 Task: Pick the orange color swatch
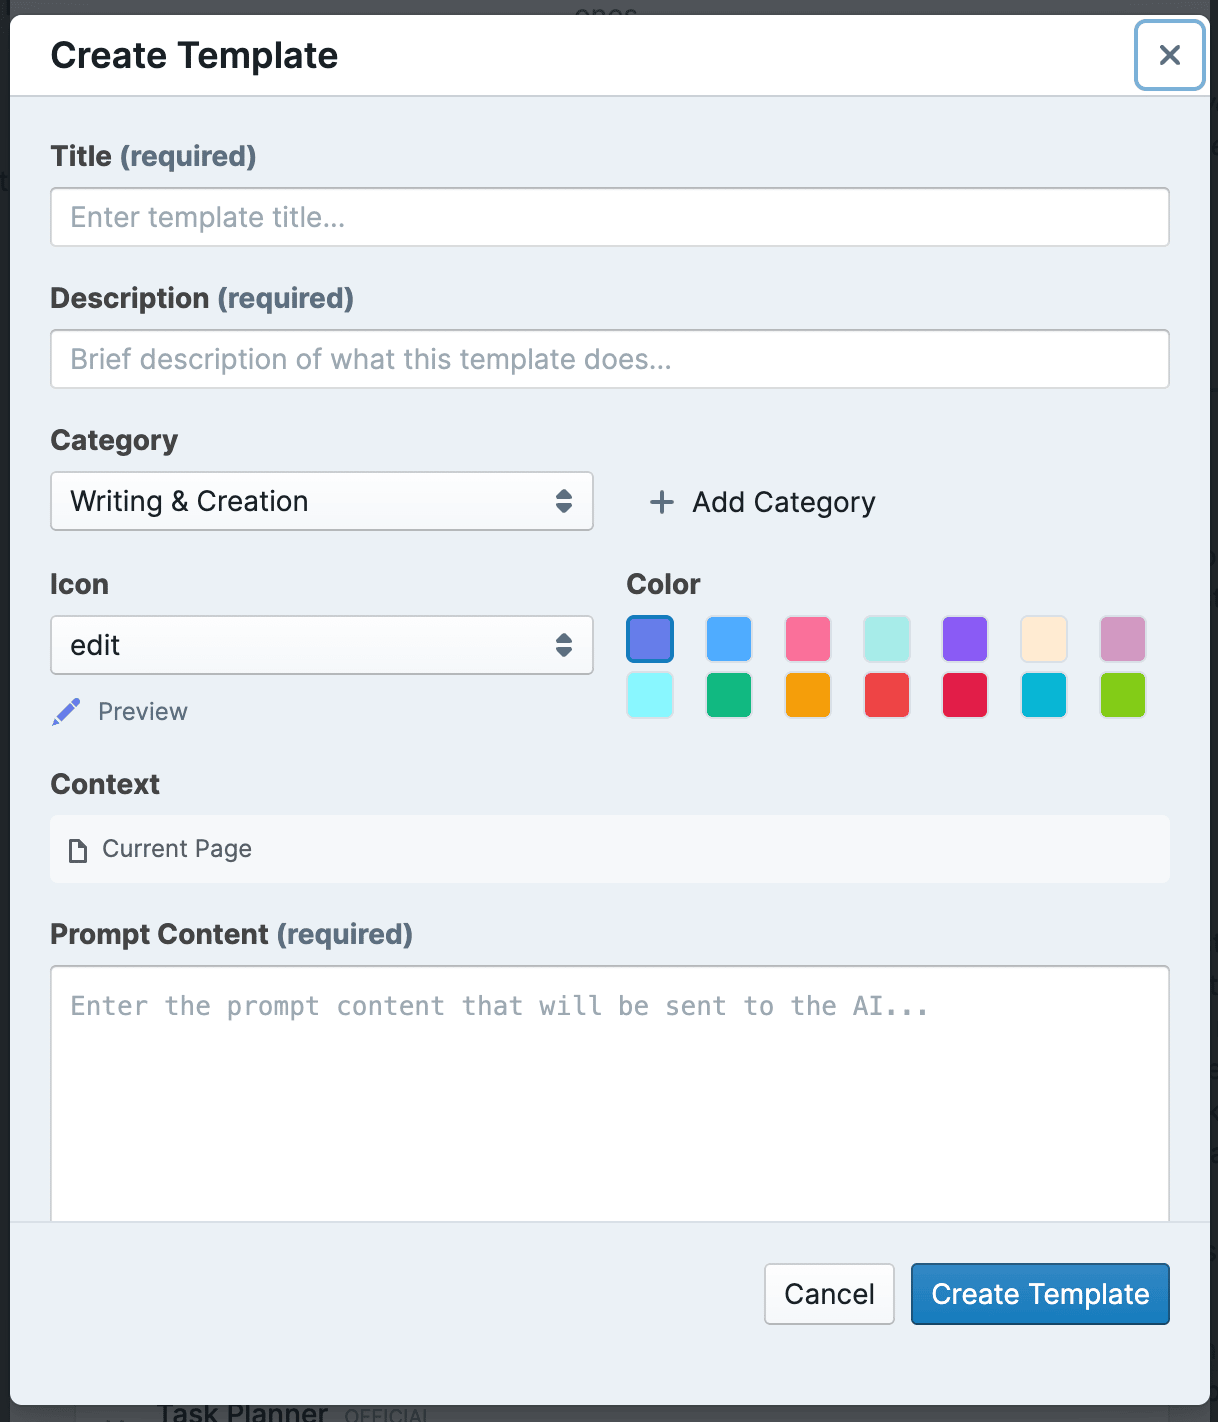tap(808, 695)
